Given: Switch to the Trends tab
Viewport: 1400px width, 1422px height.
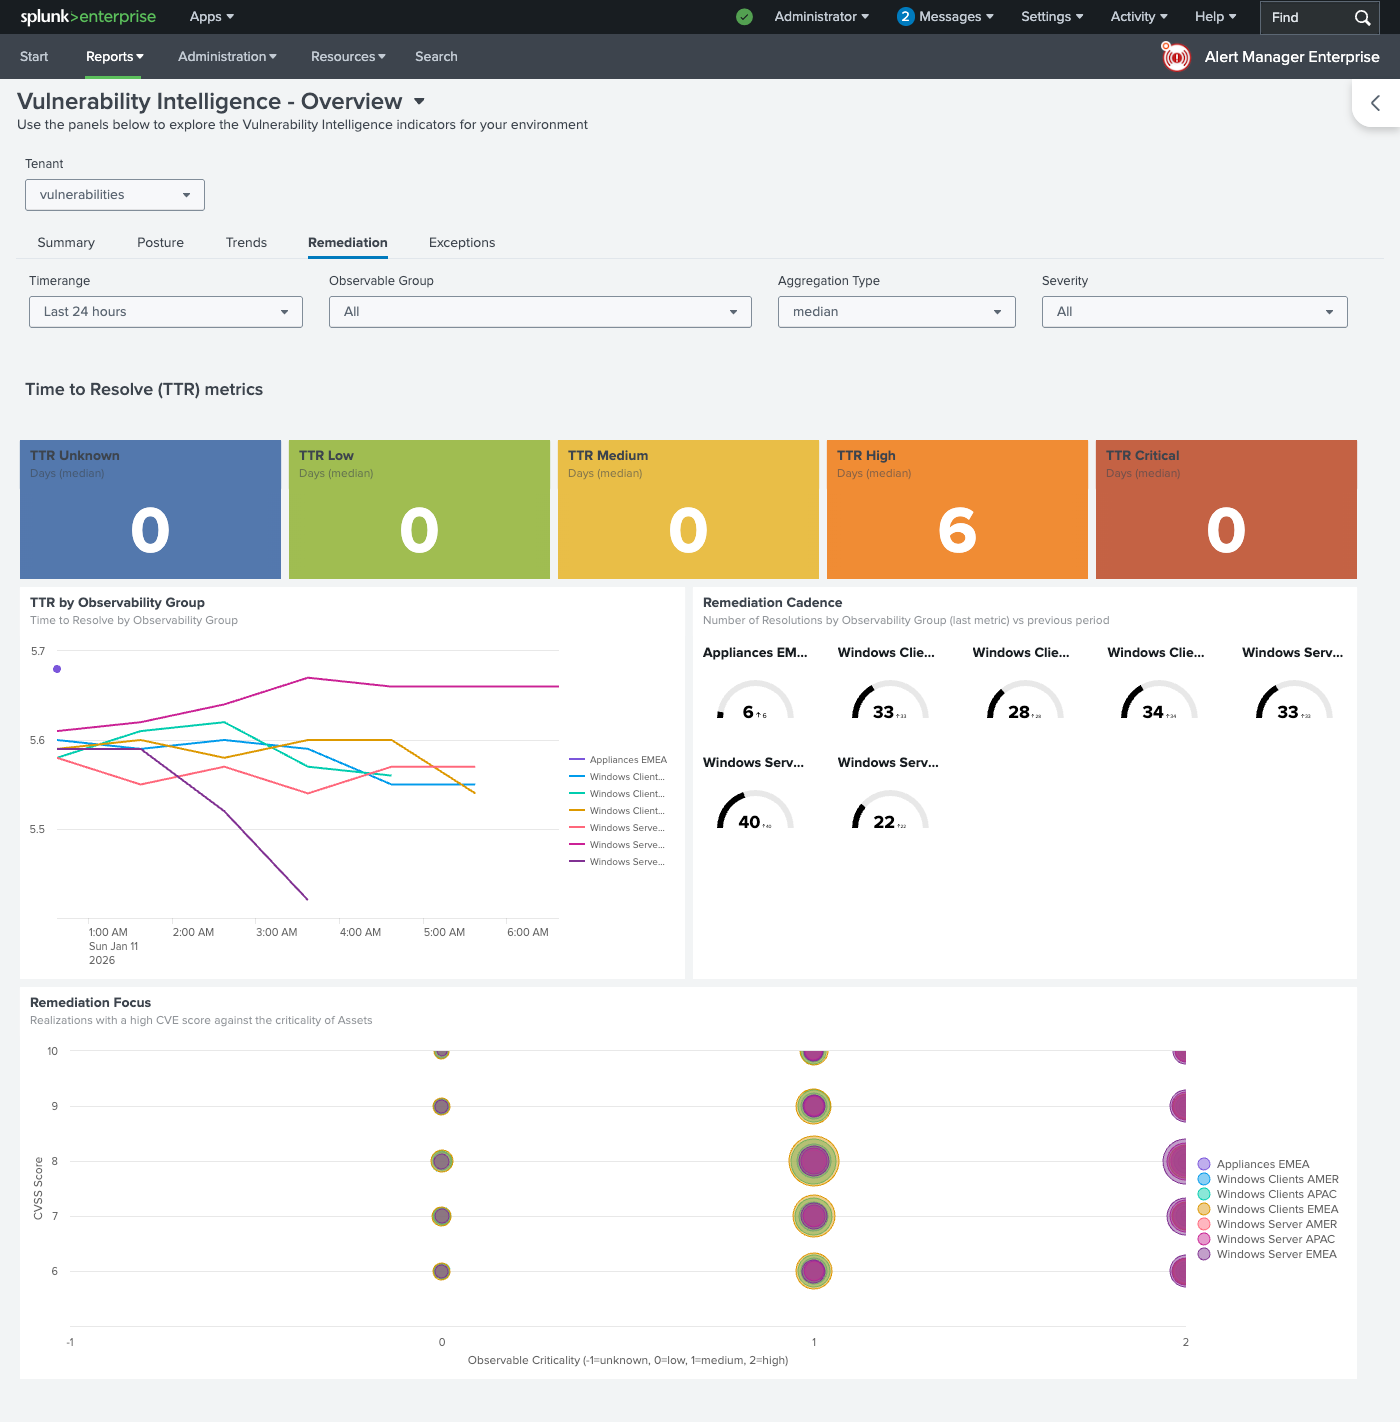Looking at the screenshot, I should click(x=246, y=242).
